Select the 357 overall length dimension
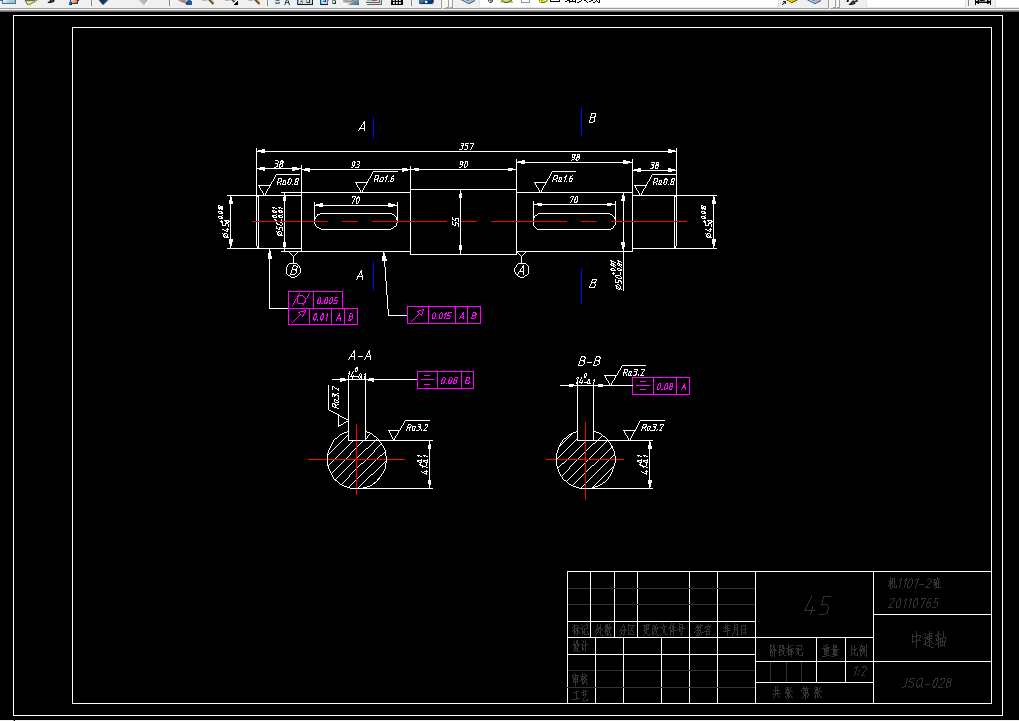 (x=467, y=146)
